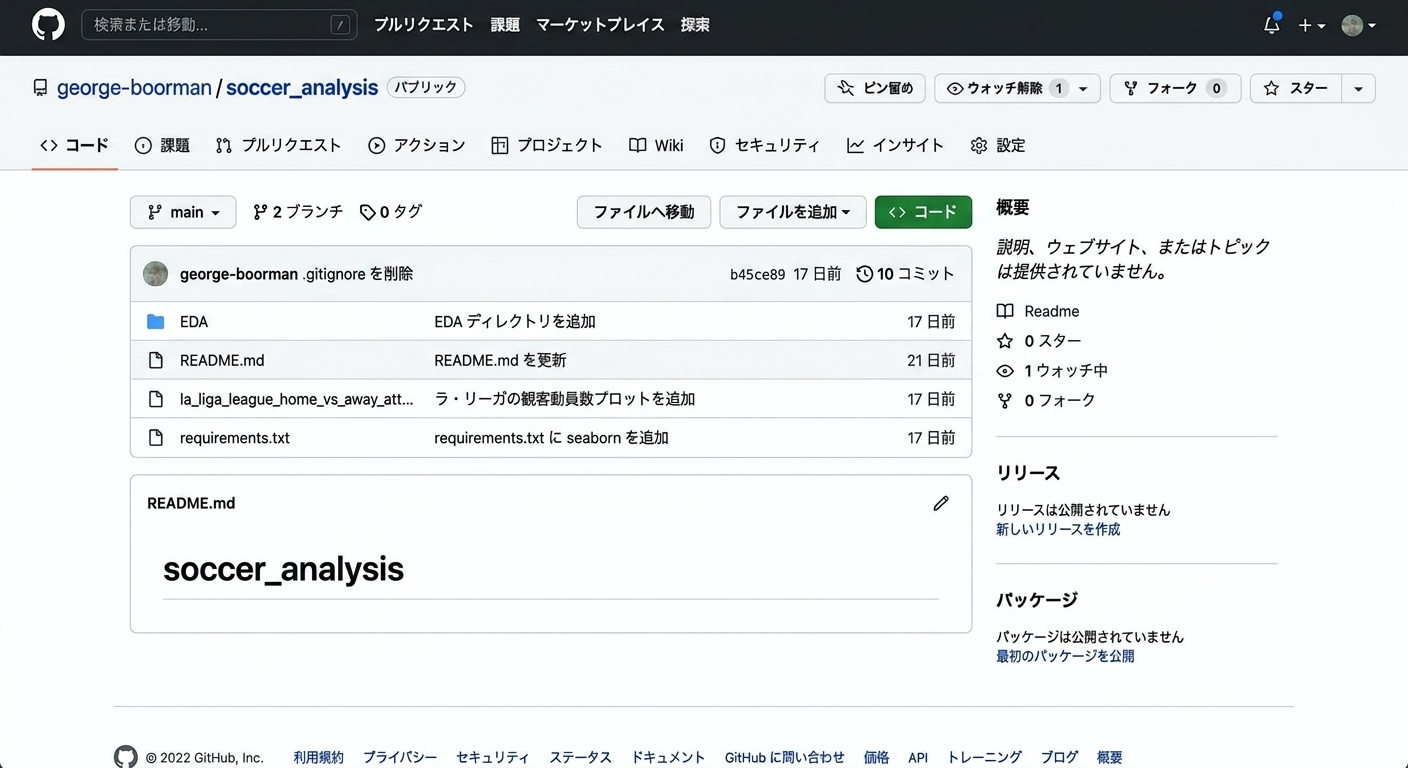Open commit message EDA ディレクトリを追加

pyautogui.click(x=515, y=322)
